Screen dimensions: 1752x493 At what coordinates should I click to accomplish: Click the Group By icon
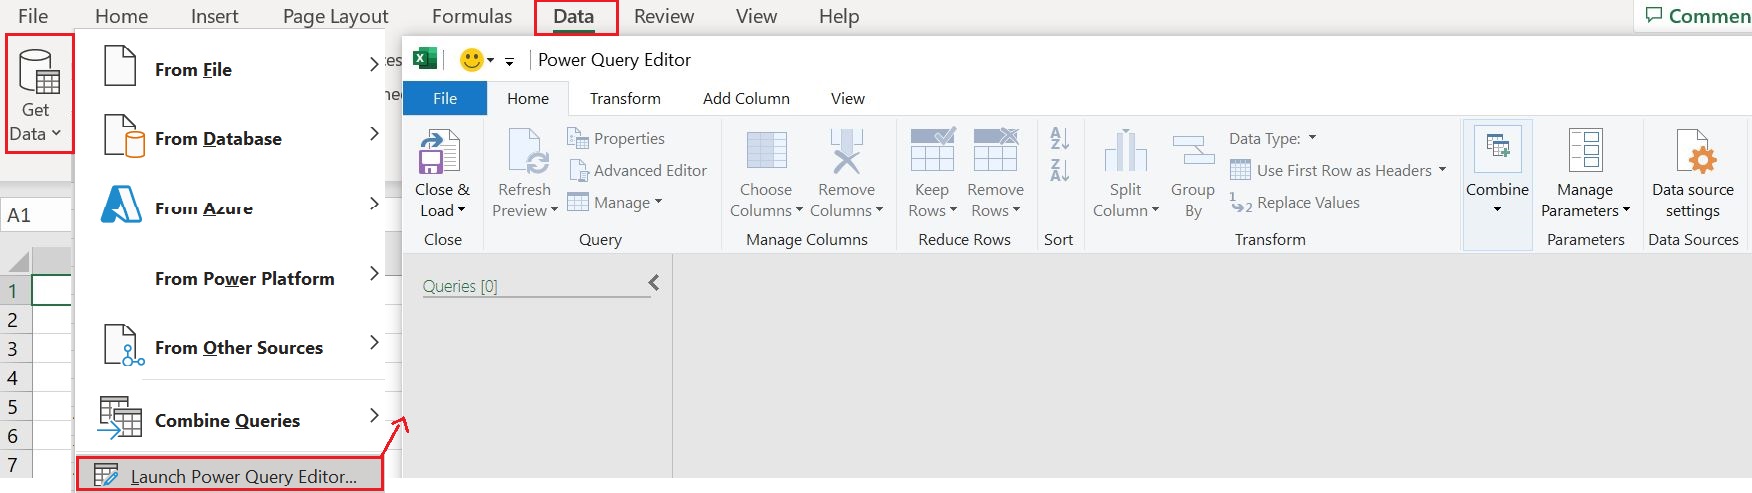1193,151
